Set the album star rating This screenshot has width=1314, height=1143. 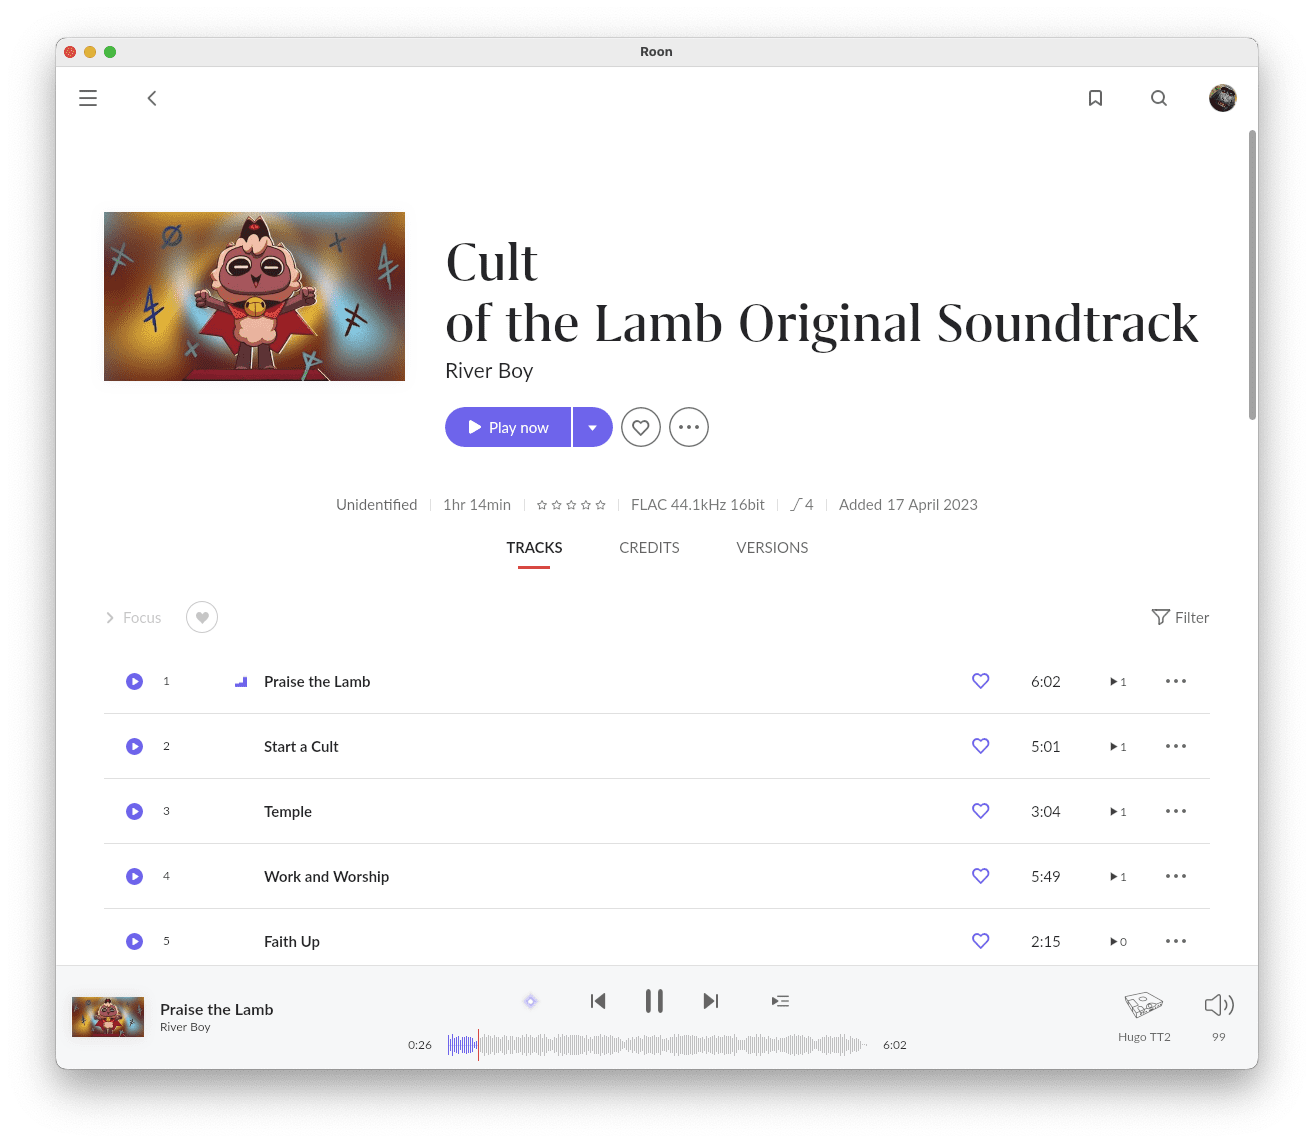[571, 505]
